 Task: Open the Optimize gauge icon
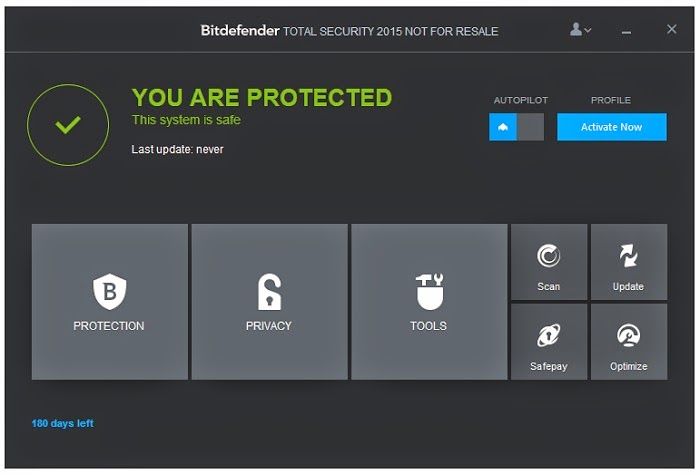click(628, 336)
